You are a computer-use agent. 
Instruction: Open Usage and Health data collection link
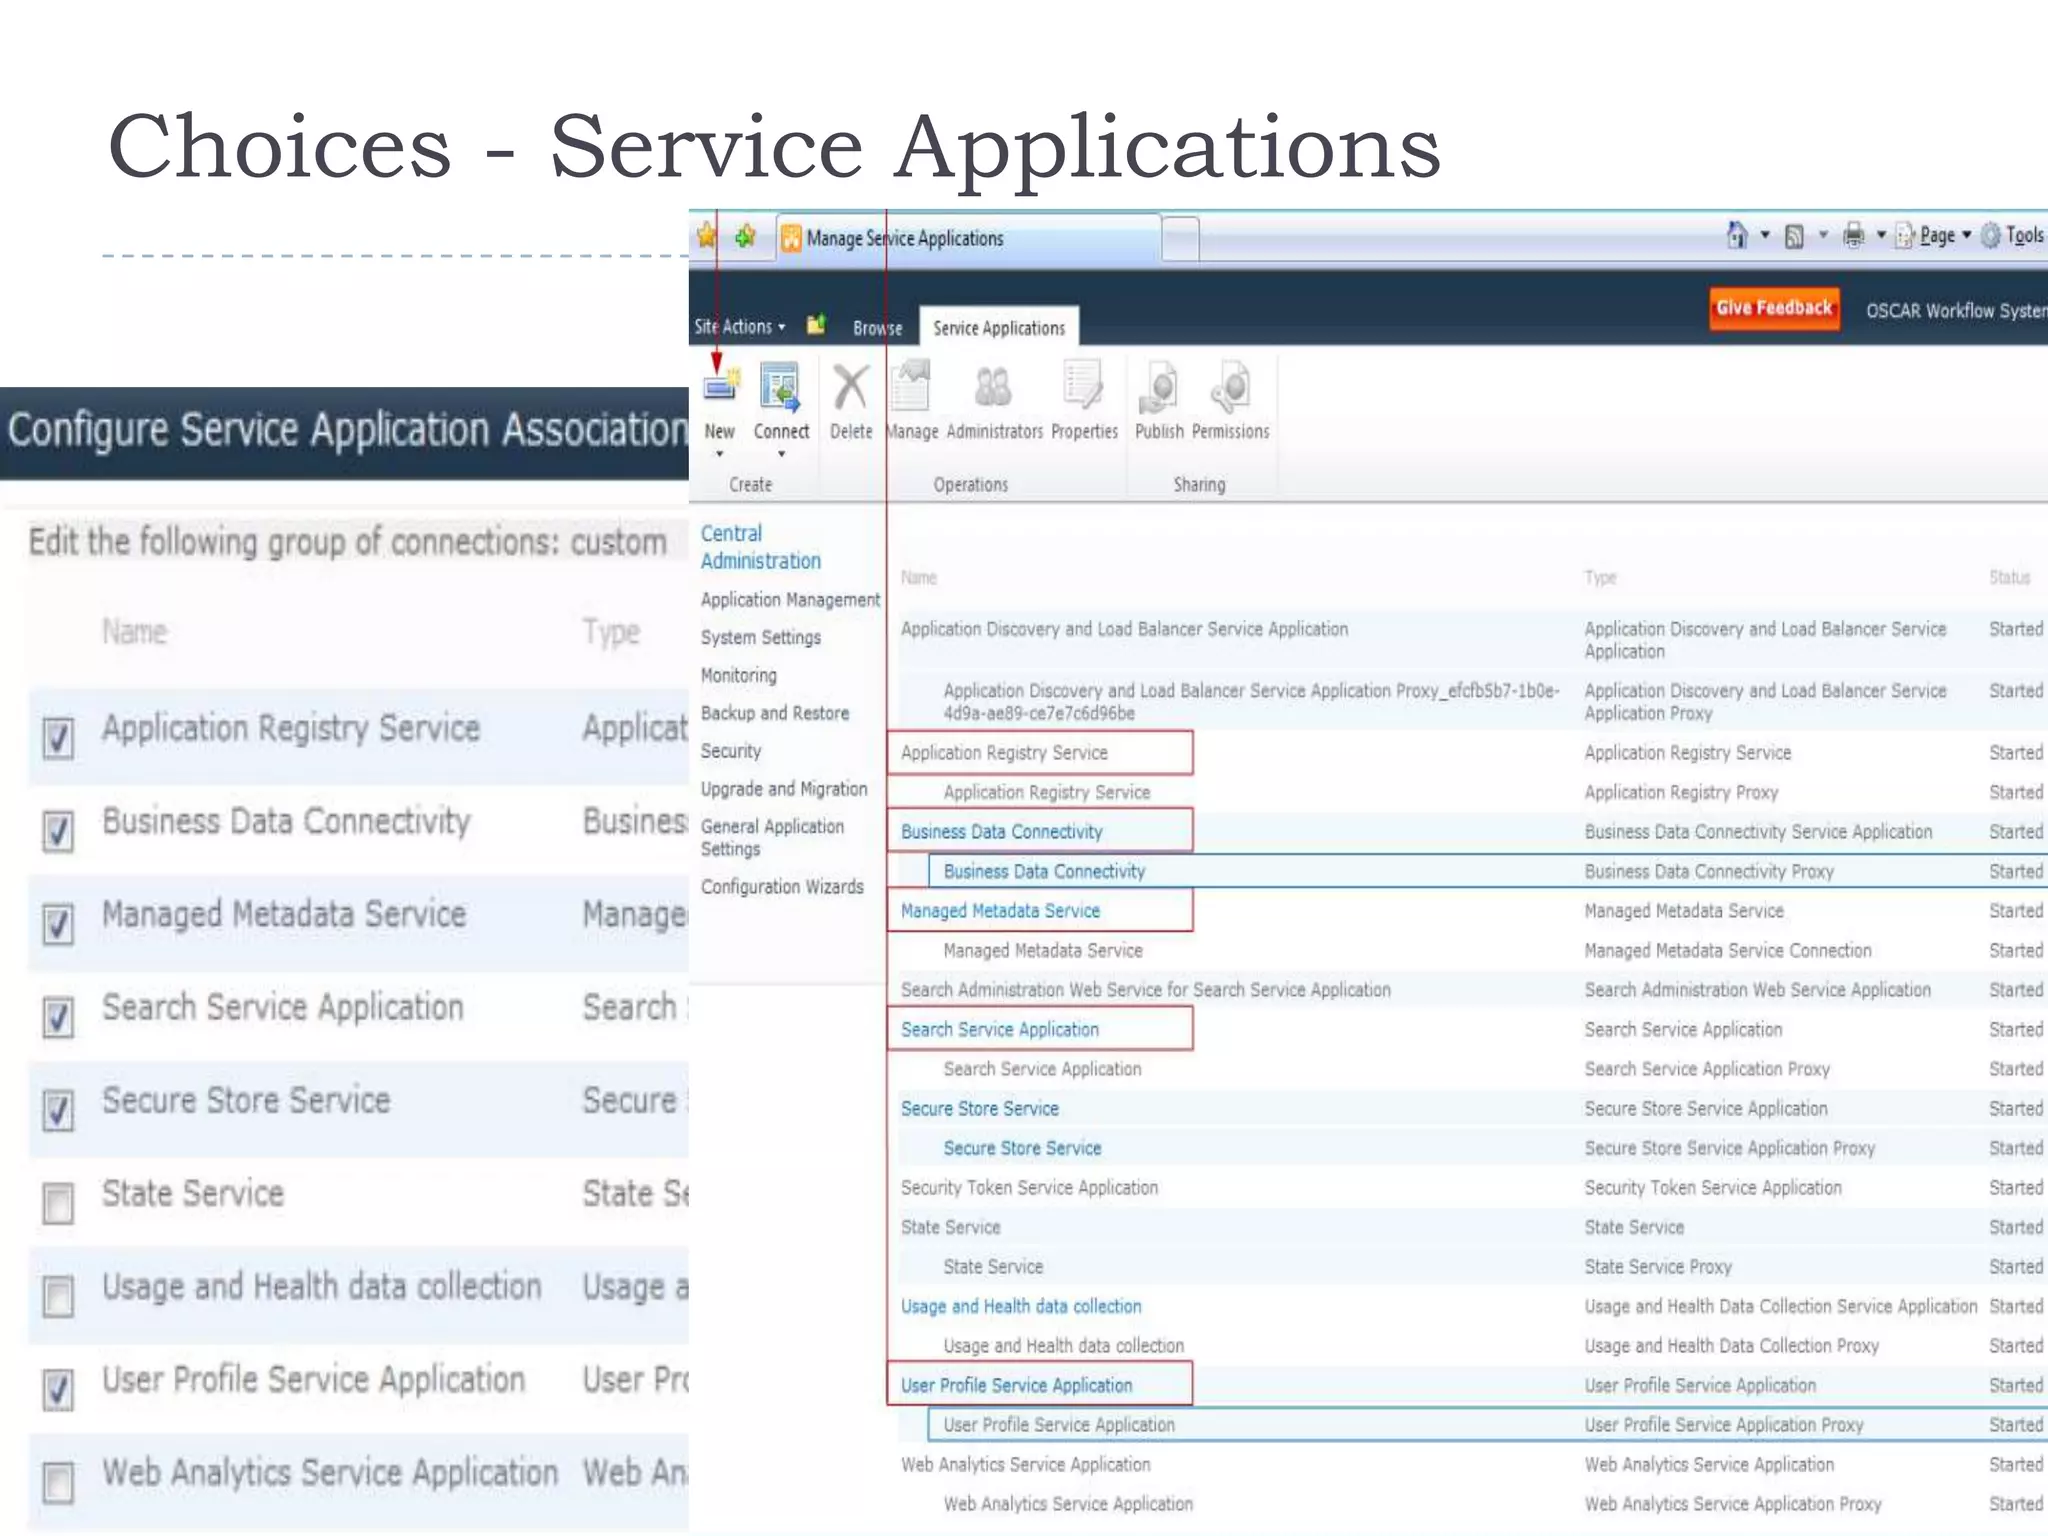point(1020,1307)
